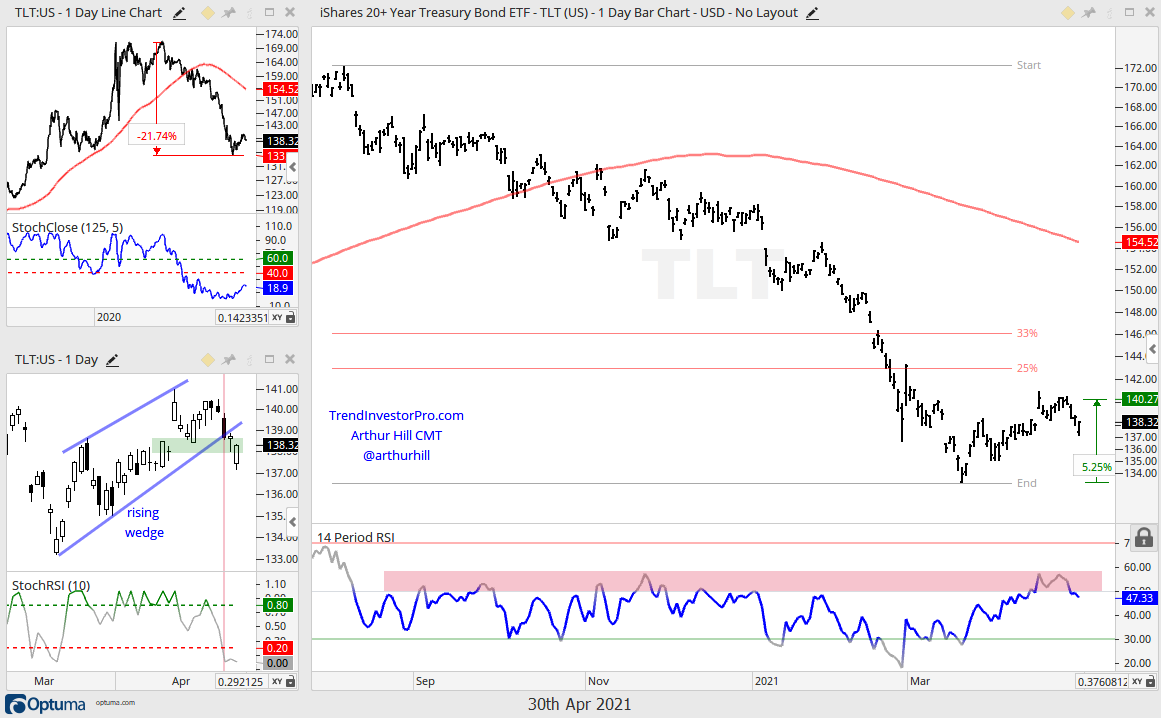Click the 25% retracement level label
This screenshot has height=718, width=1161.
(1027, 368)
